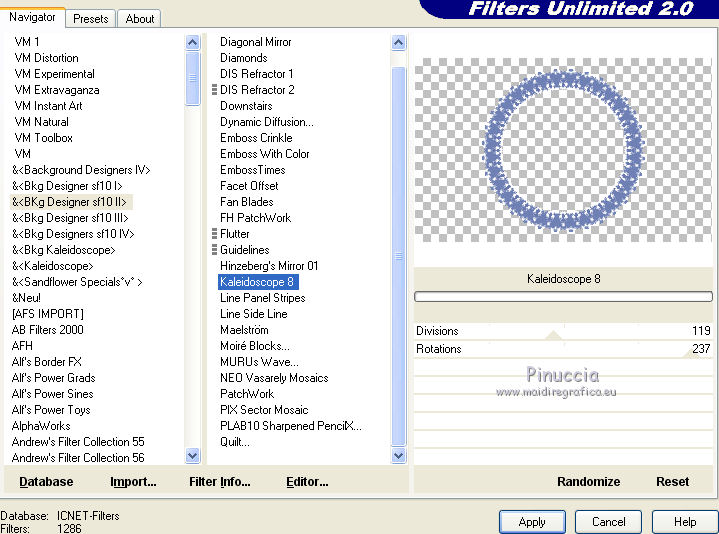719x534 pixels.
Task: Click the filter list scrollbar thumb
Action: [398, 256]
